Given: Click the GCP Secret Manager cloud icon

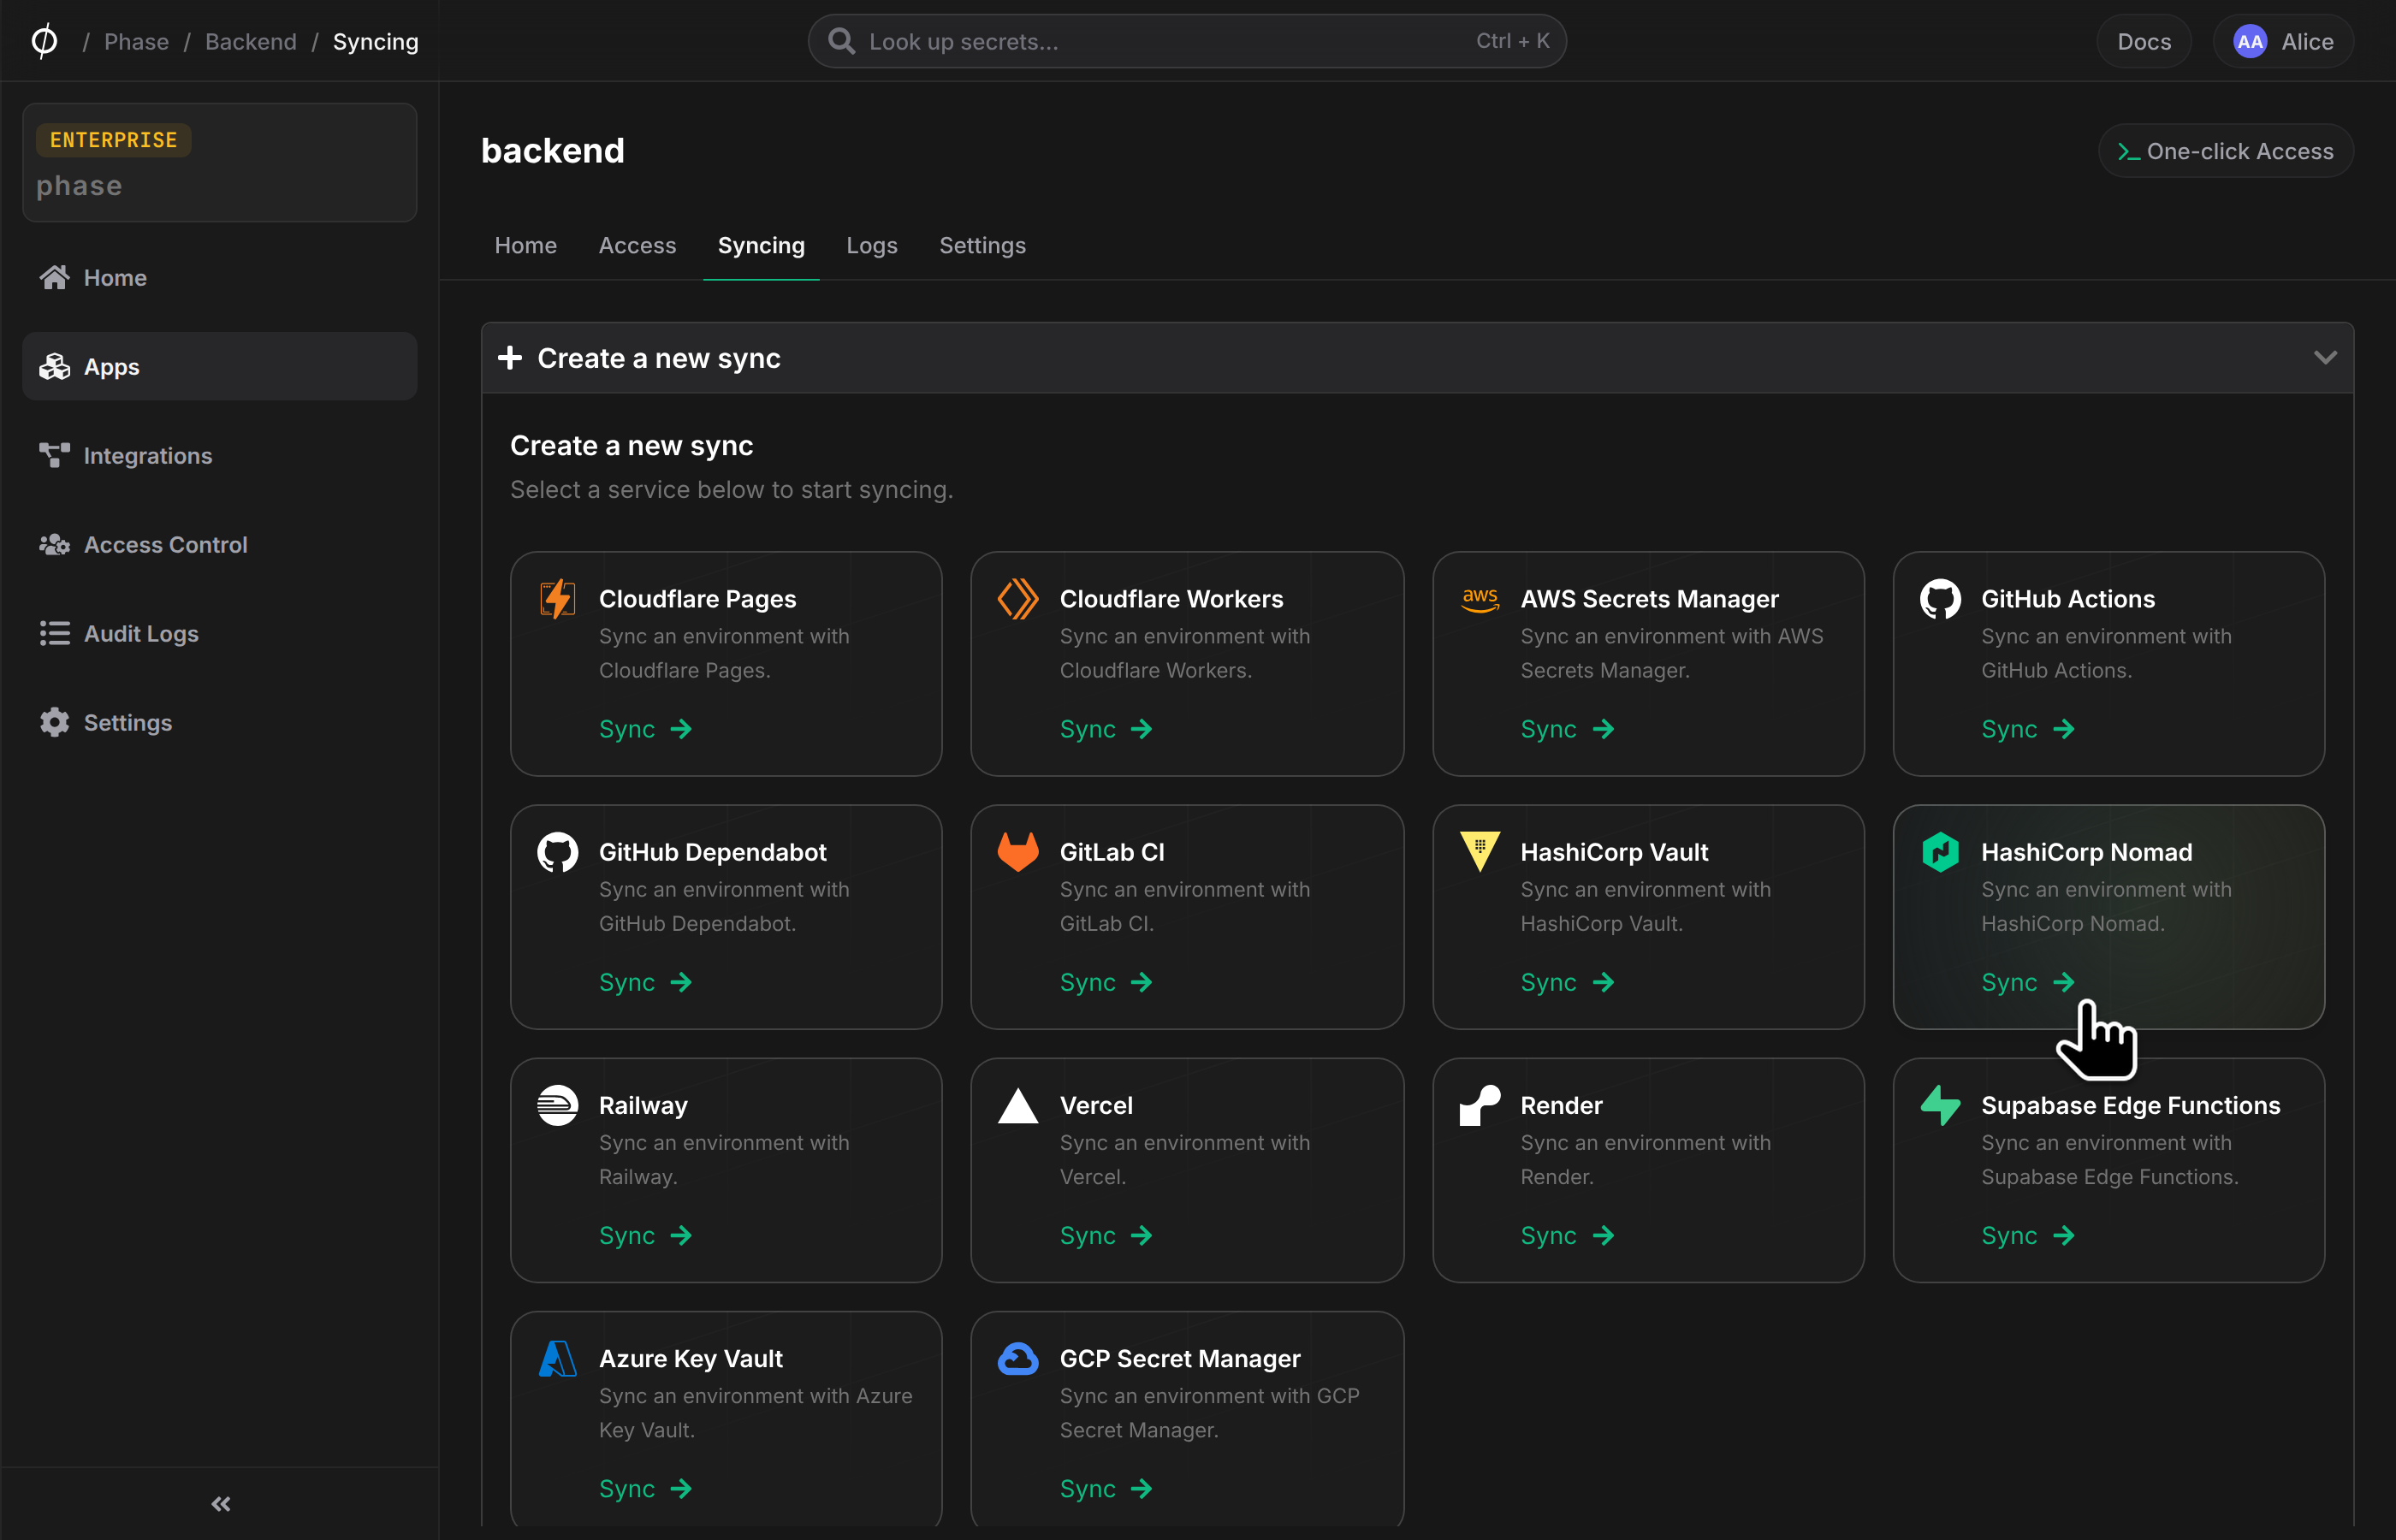Looking at the screenshot, I should click(x=1018, y=1358).
